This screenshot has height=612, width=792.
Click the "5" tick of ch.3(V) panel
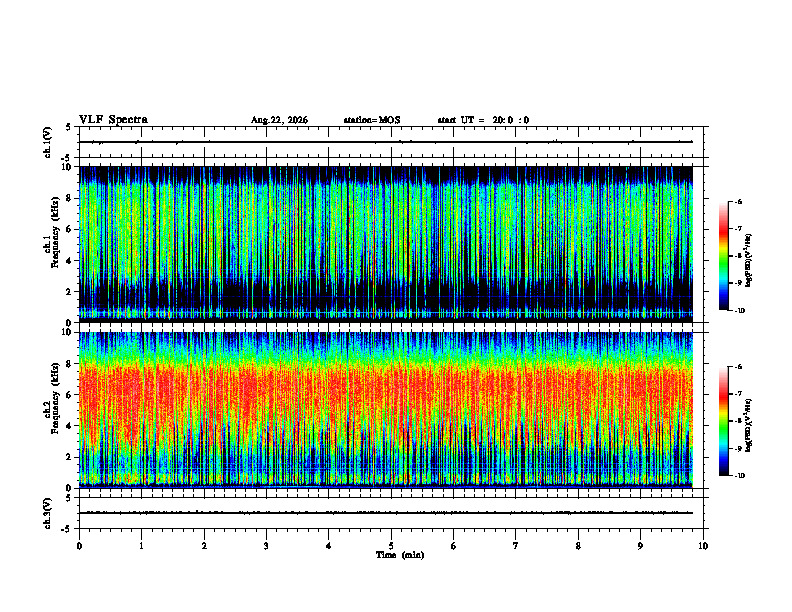coord(69,498)
